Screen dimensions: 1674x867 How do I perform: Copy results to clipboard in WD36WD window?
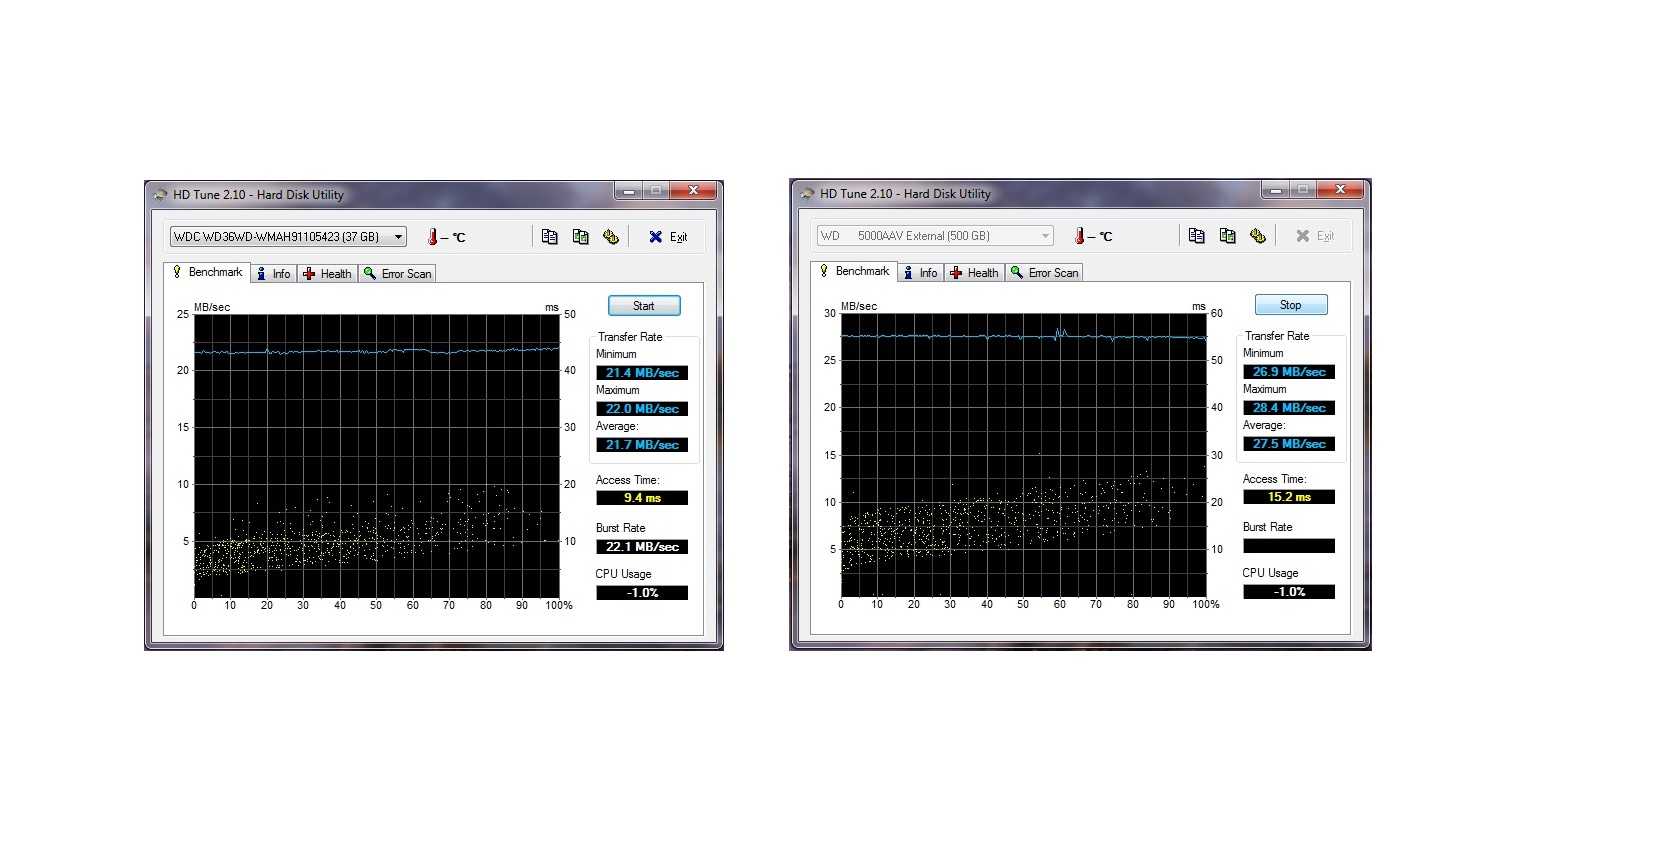pyautogui.click(x=550, y=237)
